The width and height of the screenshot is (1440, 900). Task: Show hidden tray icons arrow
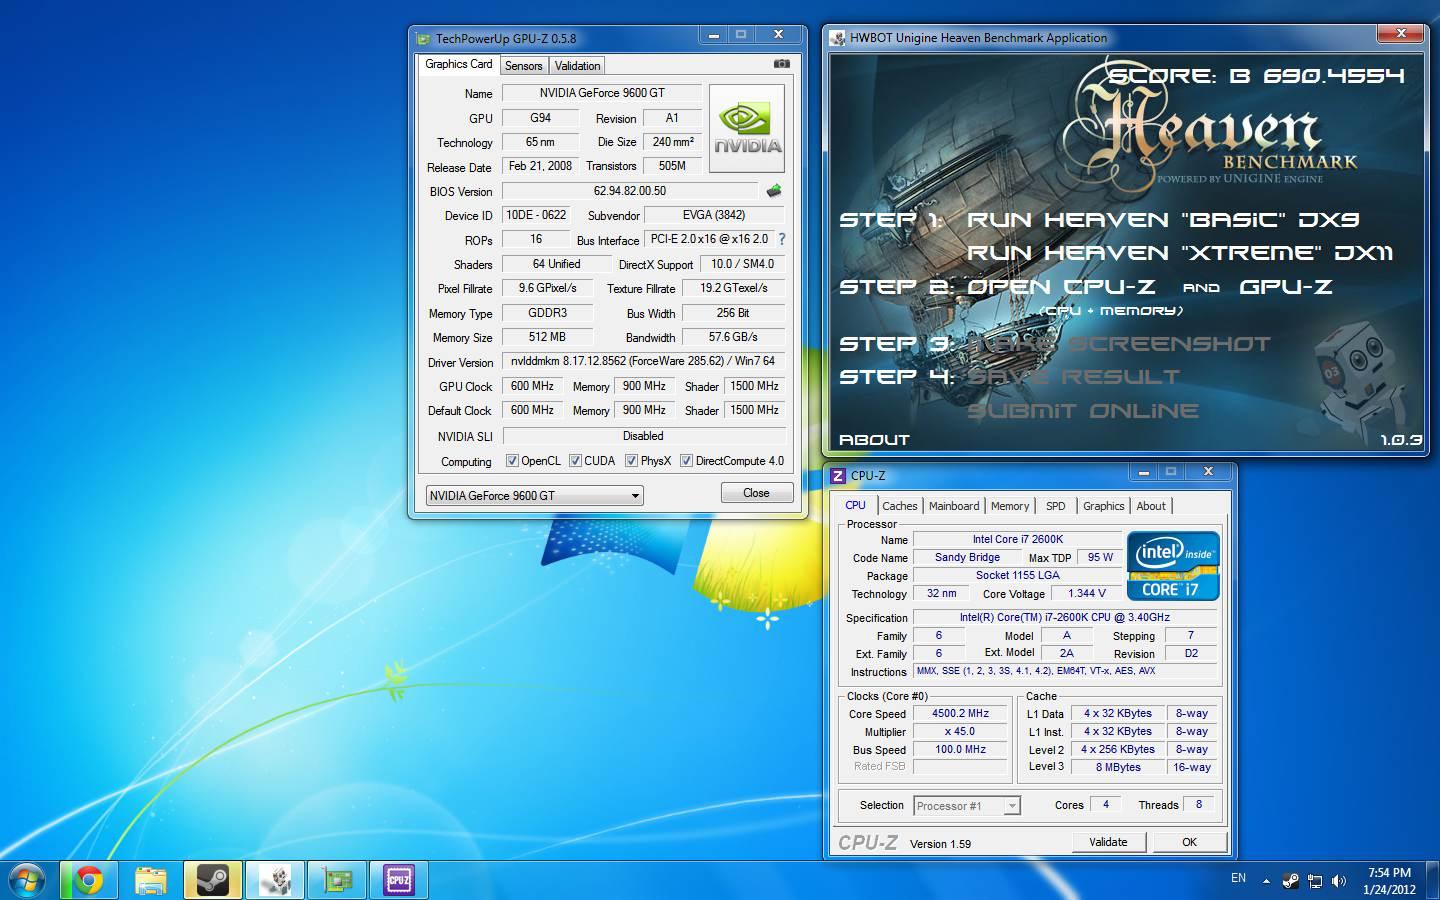pyautogui.click(x=1266, y=881)
